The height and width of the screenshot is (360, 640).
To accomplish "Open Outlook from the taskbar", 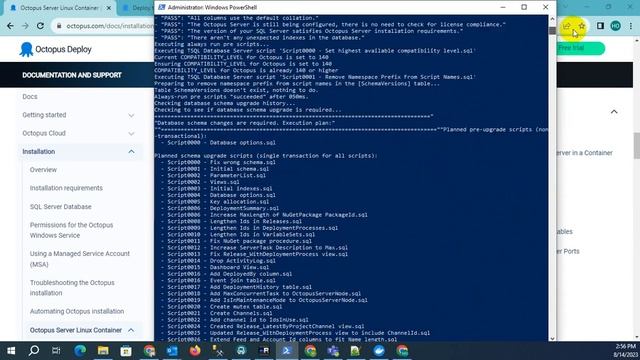I will point(172,351).
